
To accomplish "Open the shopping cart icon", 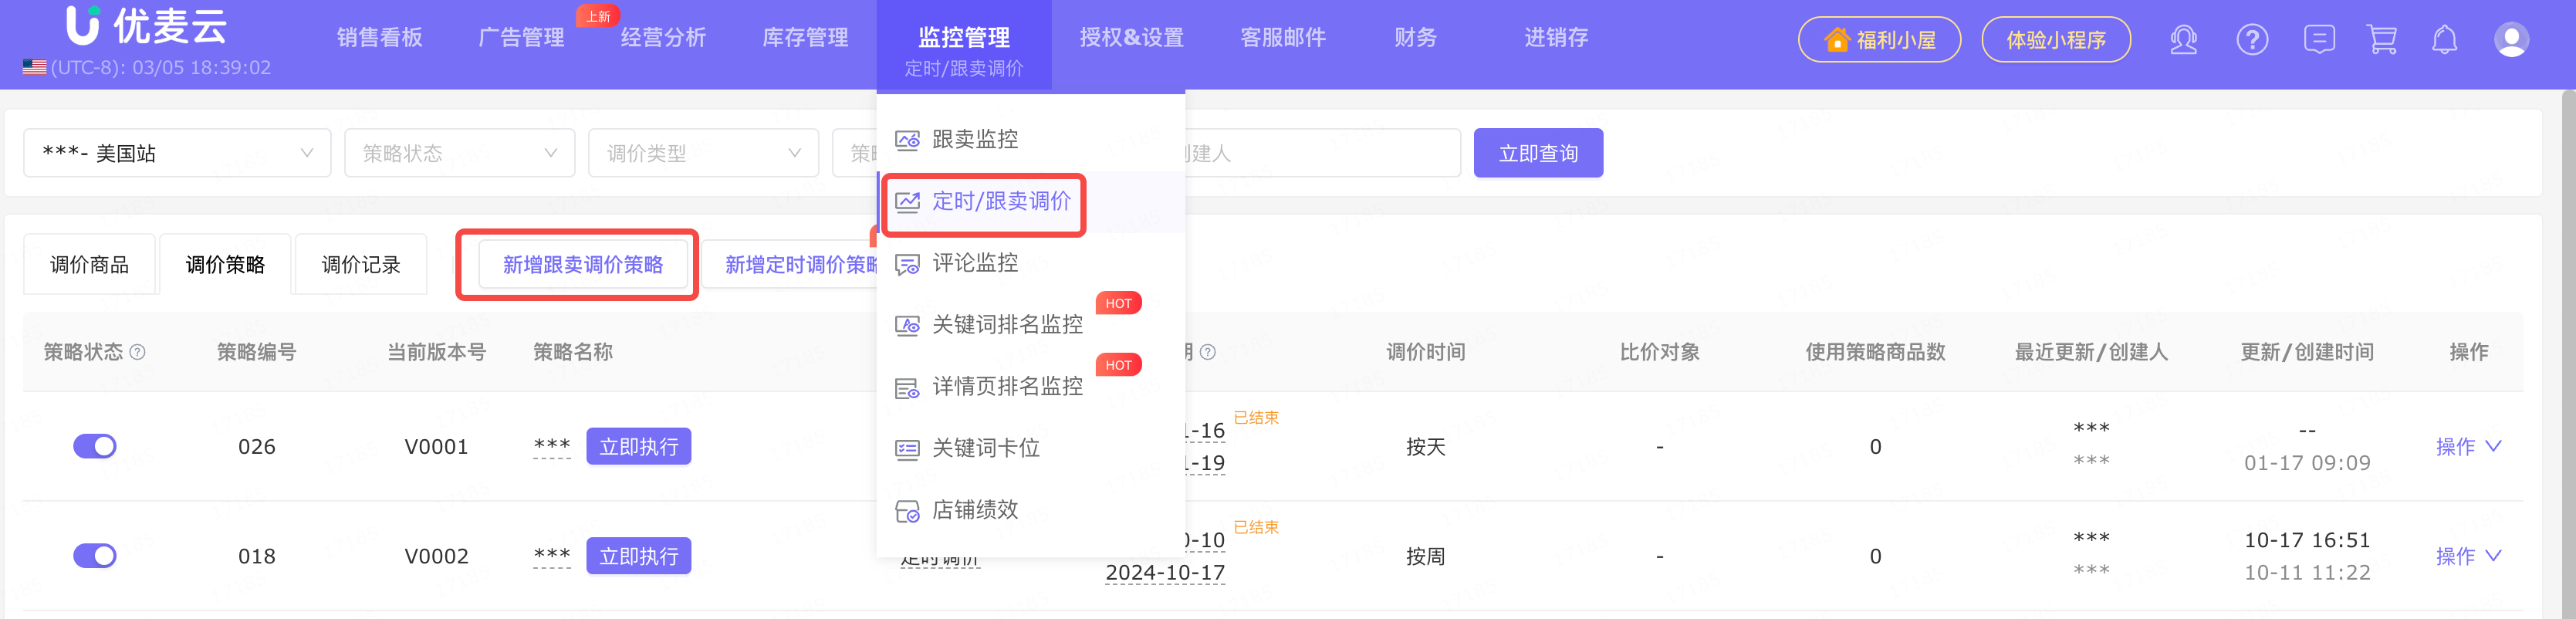I will 2382,40.
